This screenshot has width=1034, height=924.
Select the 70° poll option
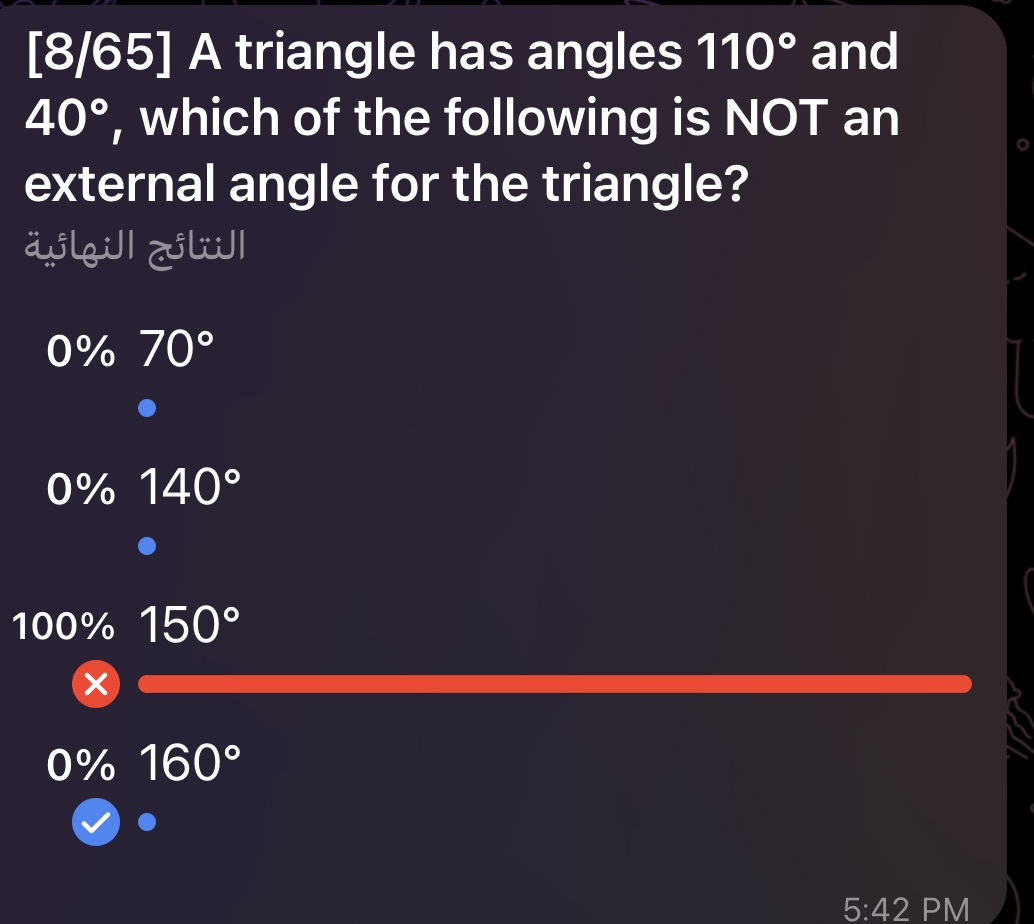[x=176, y=350]
